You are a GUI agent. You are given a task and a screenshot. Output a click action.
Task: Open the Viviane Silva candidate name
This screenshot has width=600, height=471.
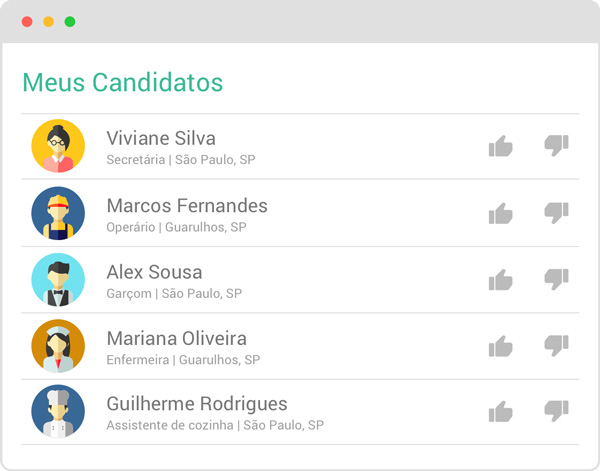coord(161,138)
